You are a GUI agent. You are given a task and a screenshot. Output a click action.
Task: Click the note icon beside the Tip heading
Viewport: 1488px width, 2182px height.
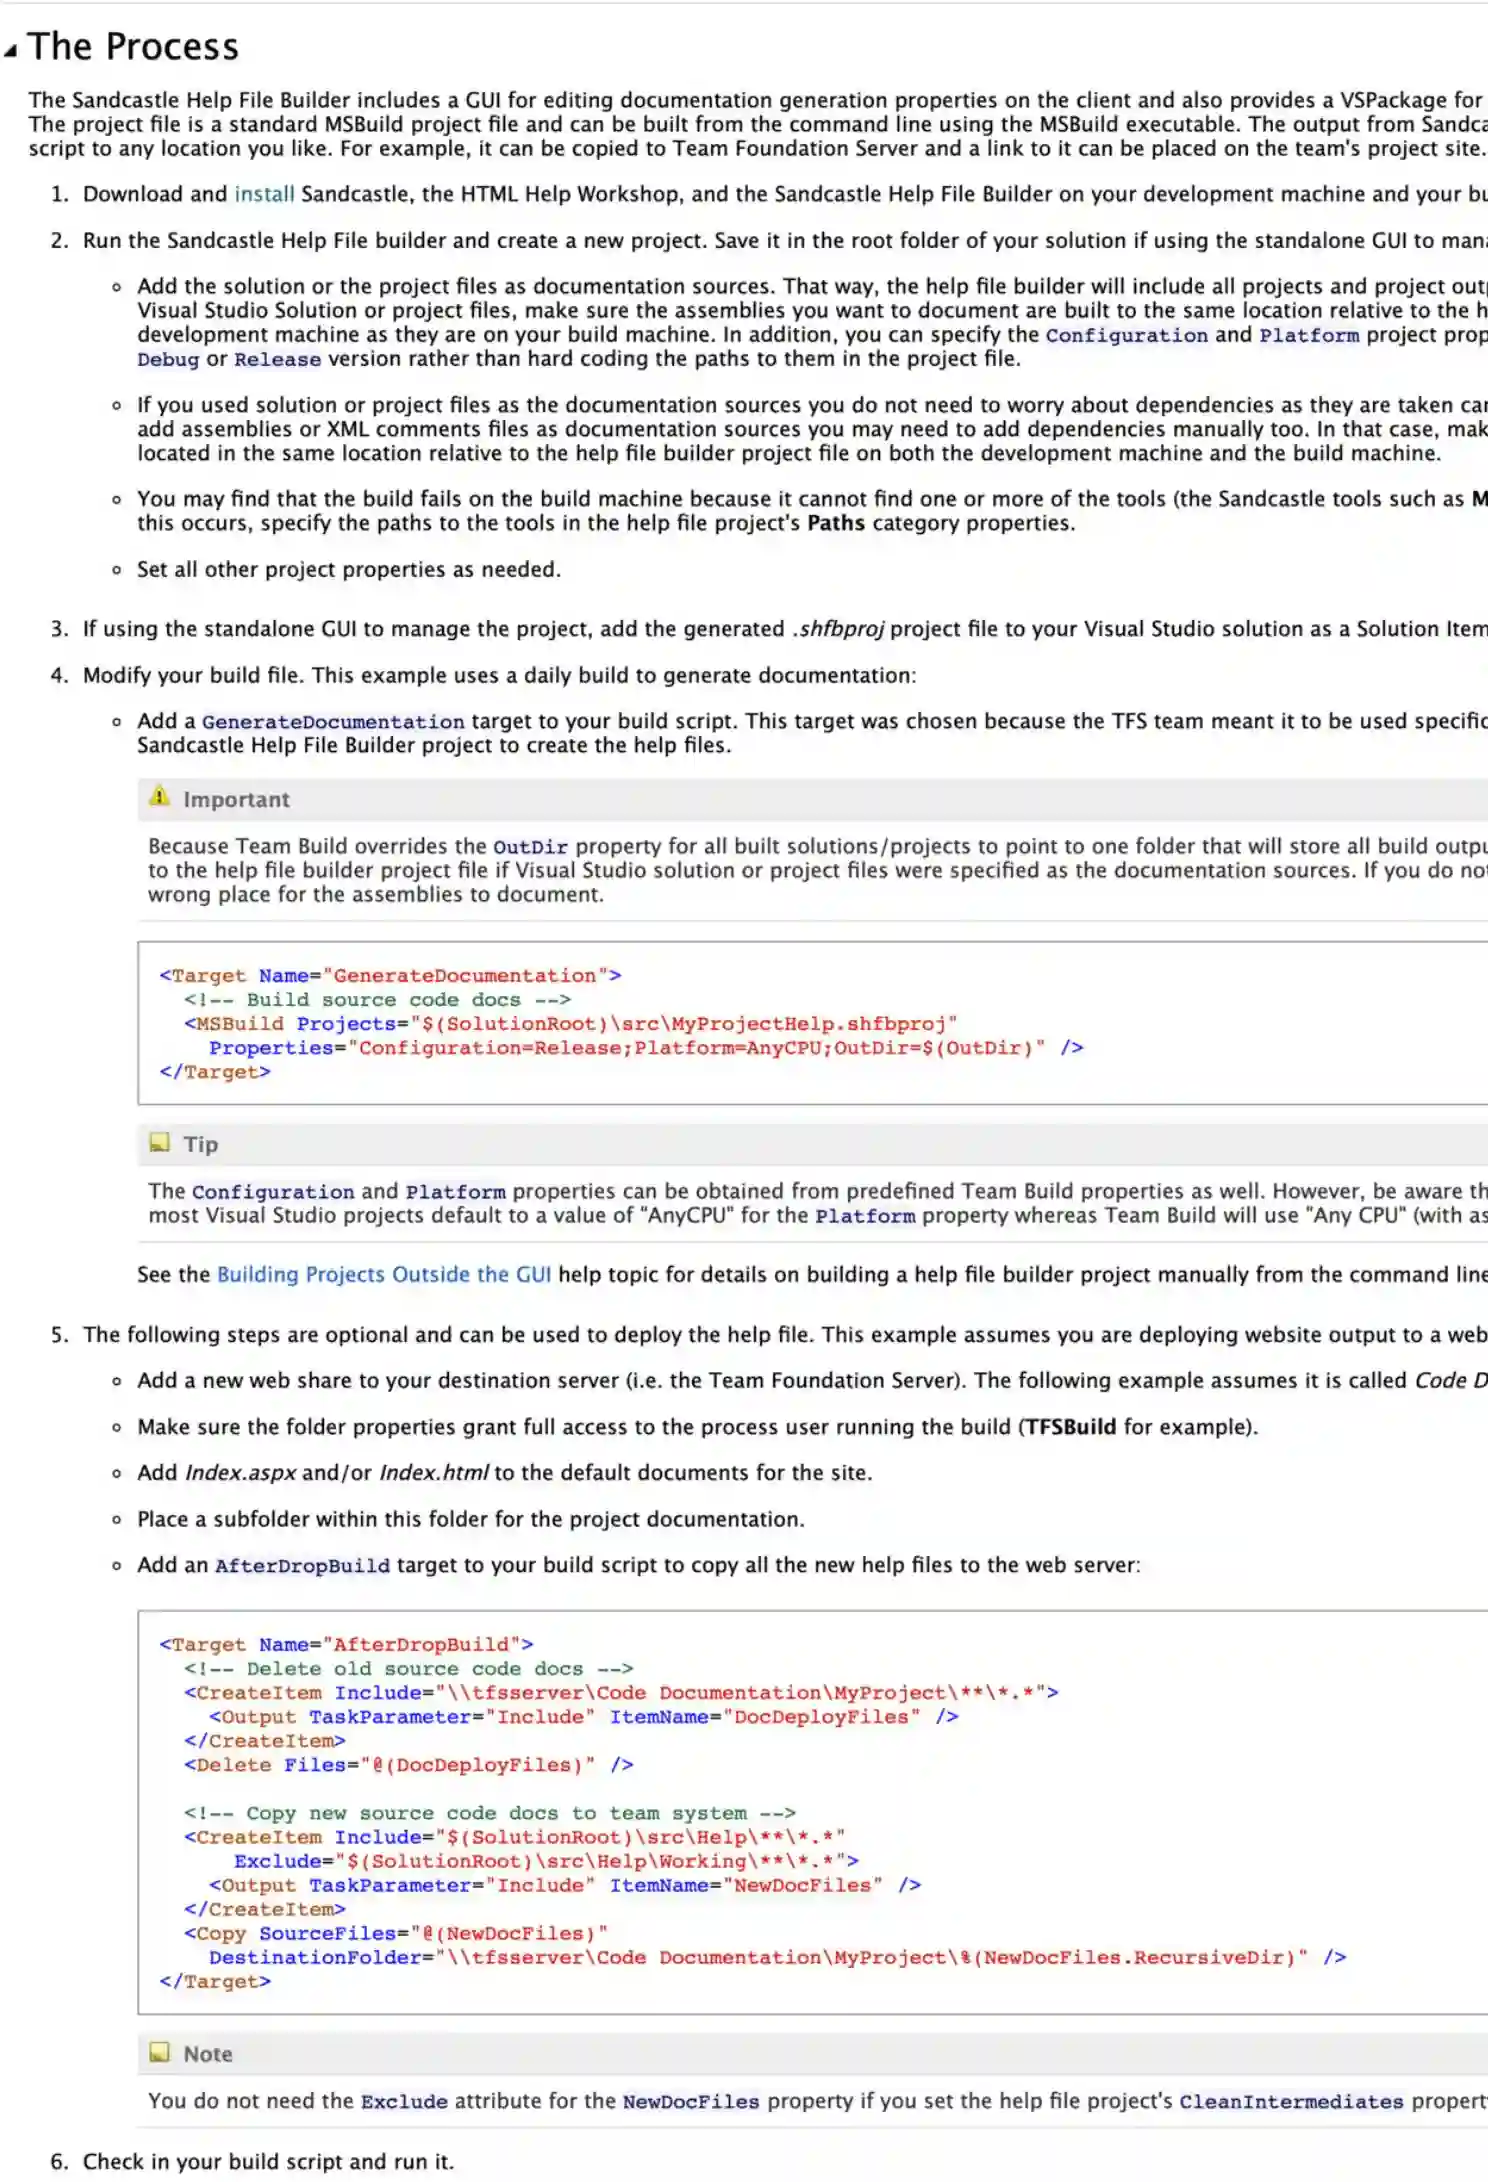pyautogui.click(x=159, y=1142)
